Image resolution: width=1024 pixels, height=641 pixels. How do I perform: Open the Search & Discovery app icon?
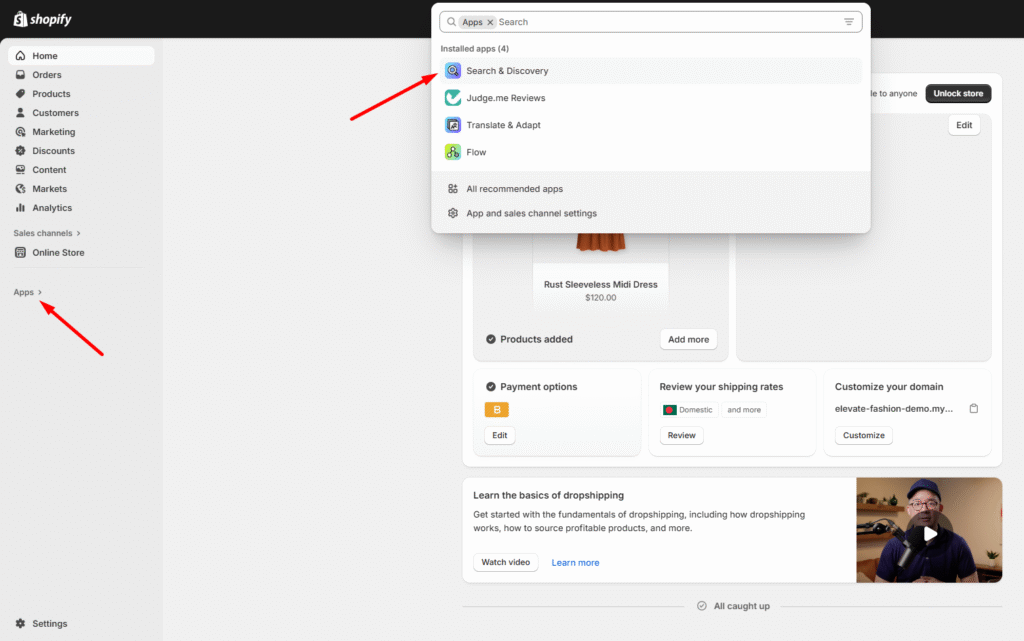click(x=453, y=71)
